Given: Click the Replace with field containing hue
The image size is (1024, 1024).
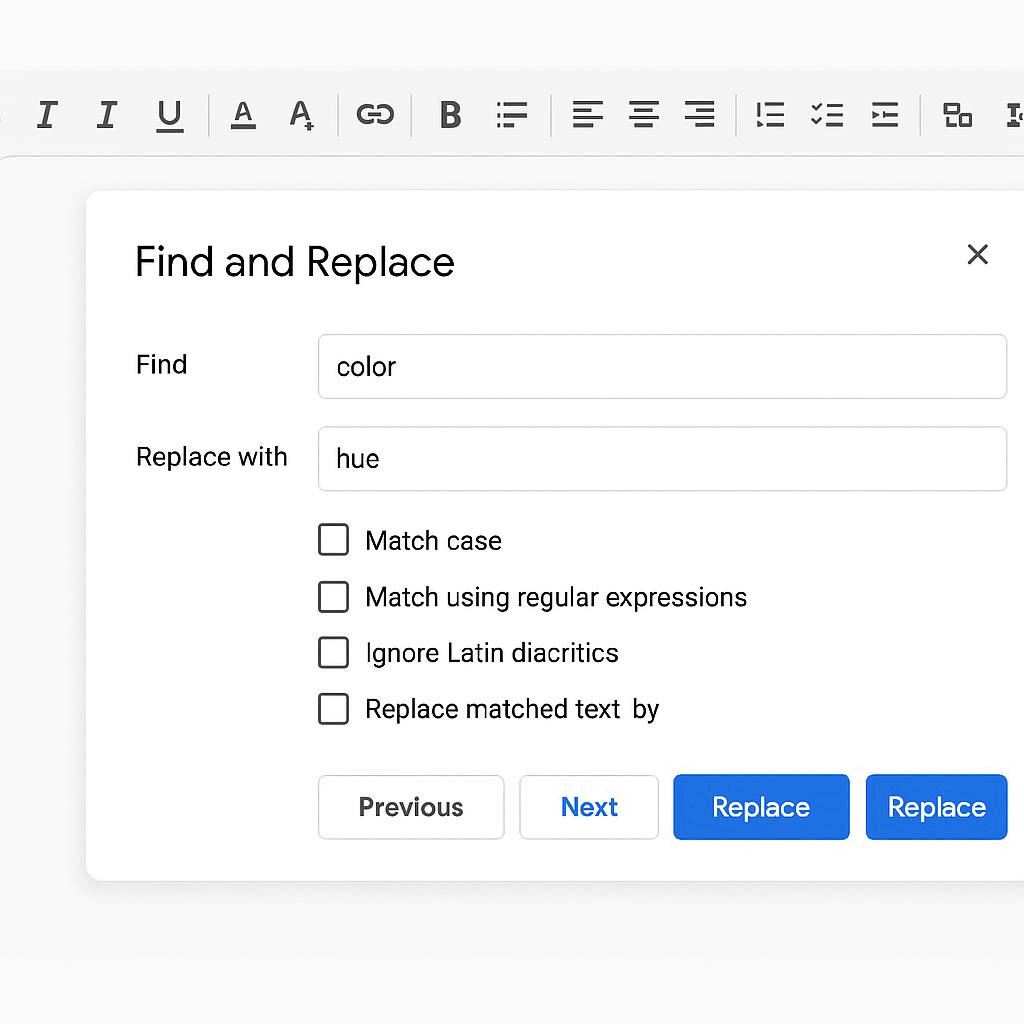Looking at the screenshot, I should [662, 458].
